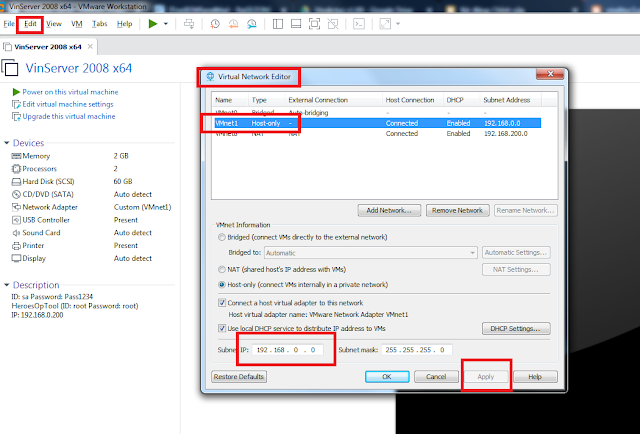
Task: Click the stretch guest display icon
Action: click(385, 24)
